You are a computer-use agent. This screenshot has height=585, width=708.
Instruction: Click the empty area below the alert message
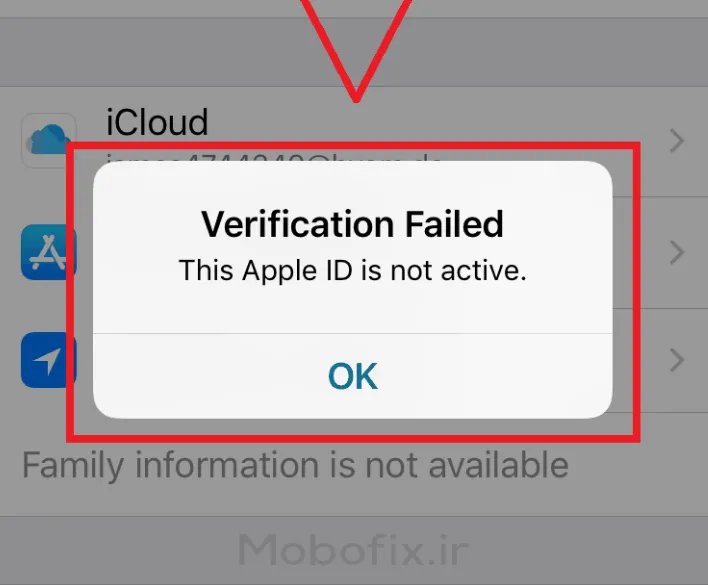(353, 309)
